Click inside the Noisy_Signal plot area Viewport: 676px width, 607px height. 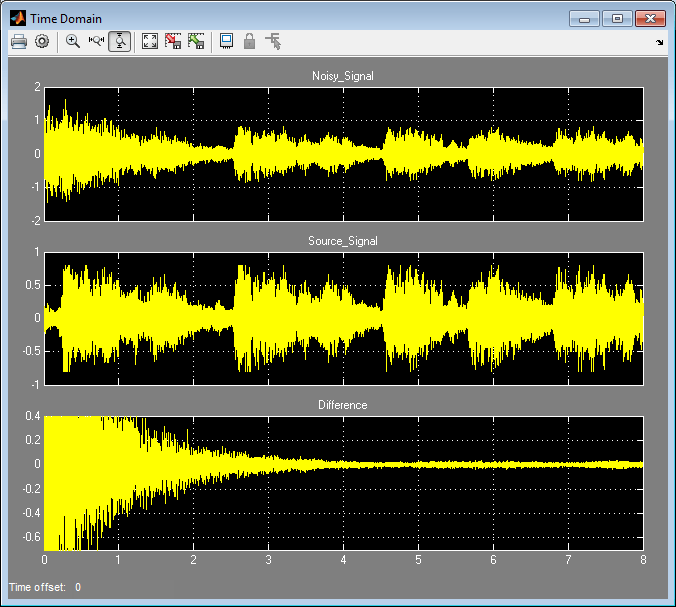344,154
